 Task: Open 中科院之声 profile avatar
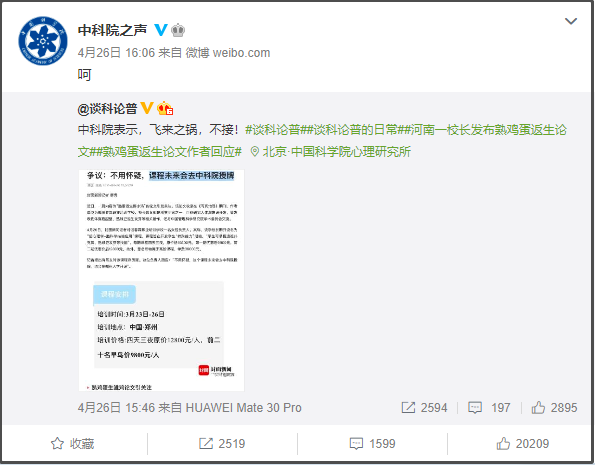[x=43, y=41]
